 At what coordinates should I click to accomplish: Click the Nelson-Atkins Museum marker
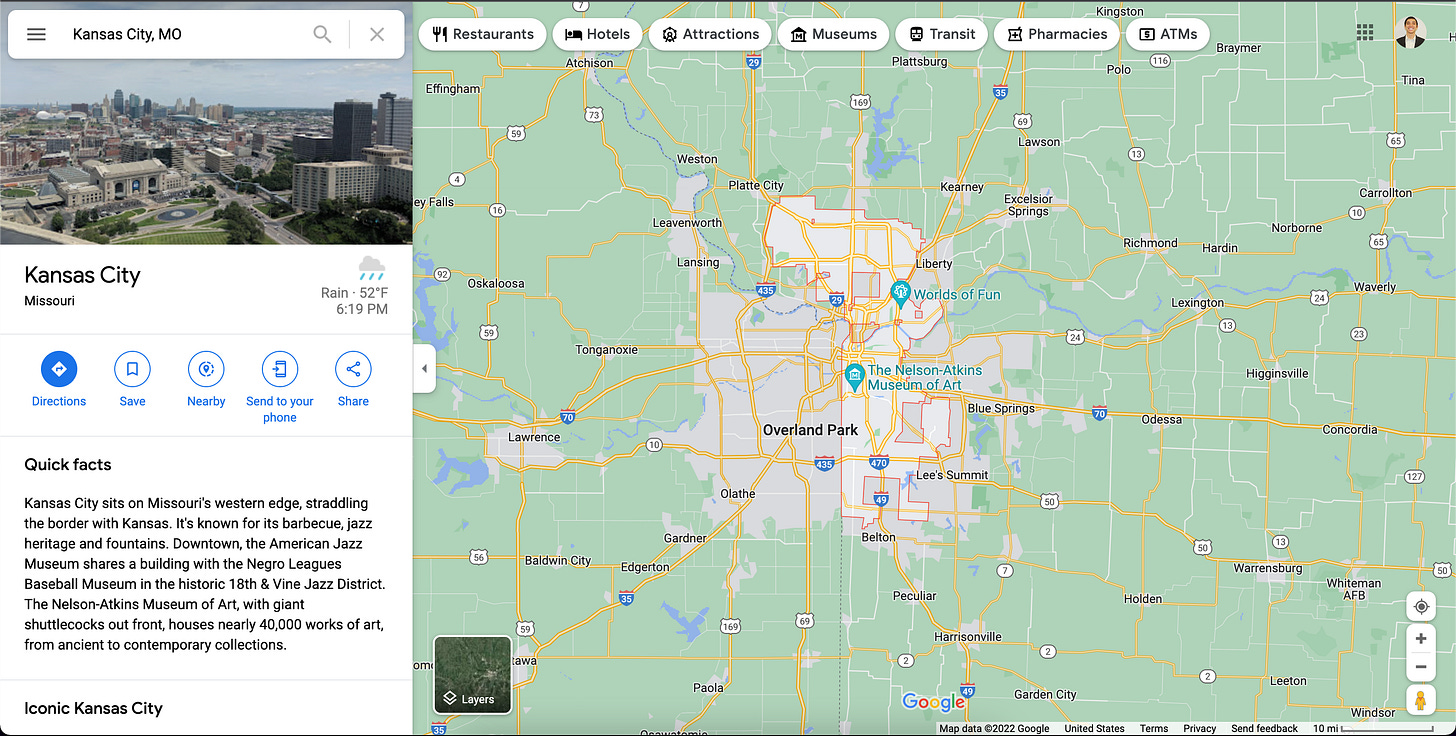[854, 377]
